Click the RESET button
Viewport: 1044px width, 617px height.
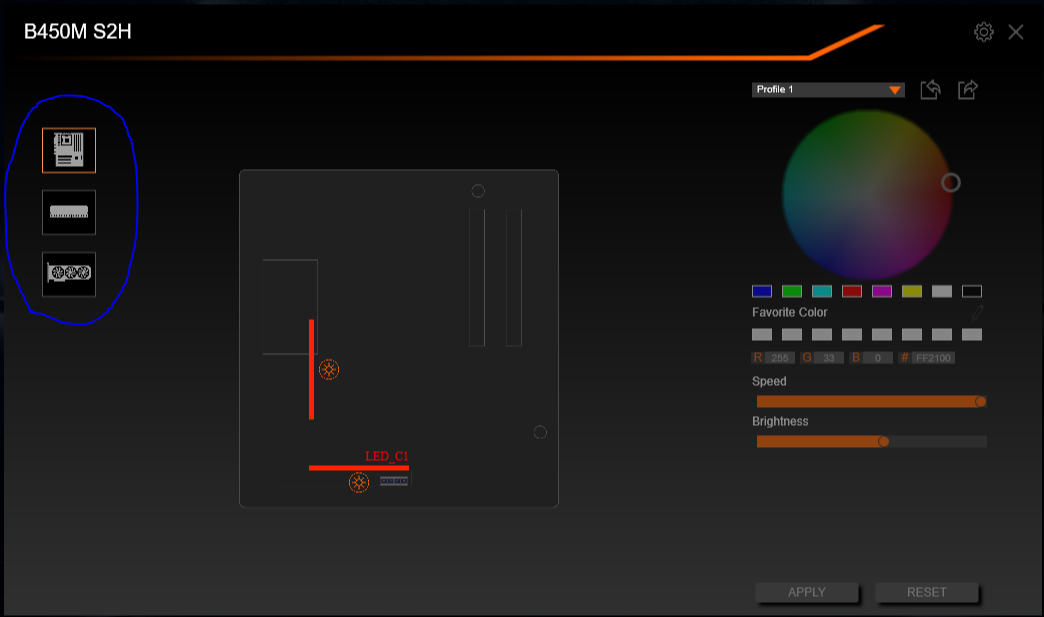pos(927,592)
